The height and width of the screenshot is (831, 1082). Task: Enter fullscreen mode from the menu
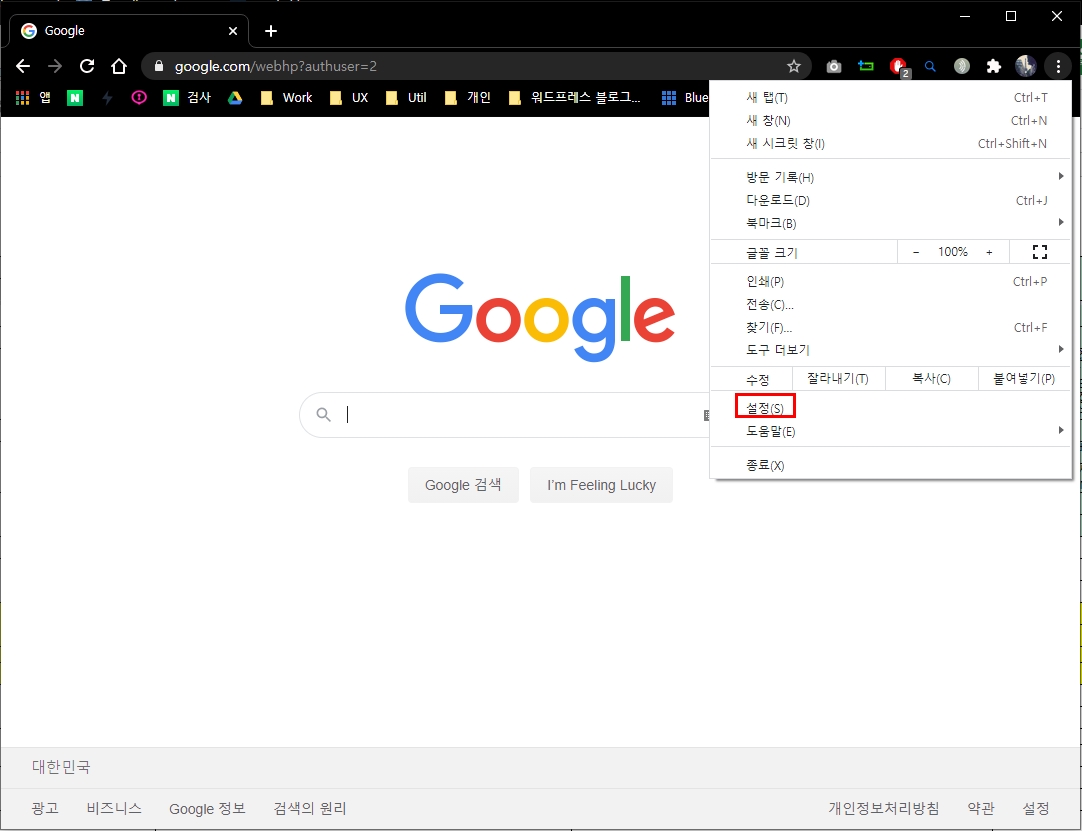click(1040, 252)
